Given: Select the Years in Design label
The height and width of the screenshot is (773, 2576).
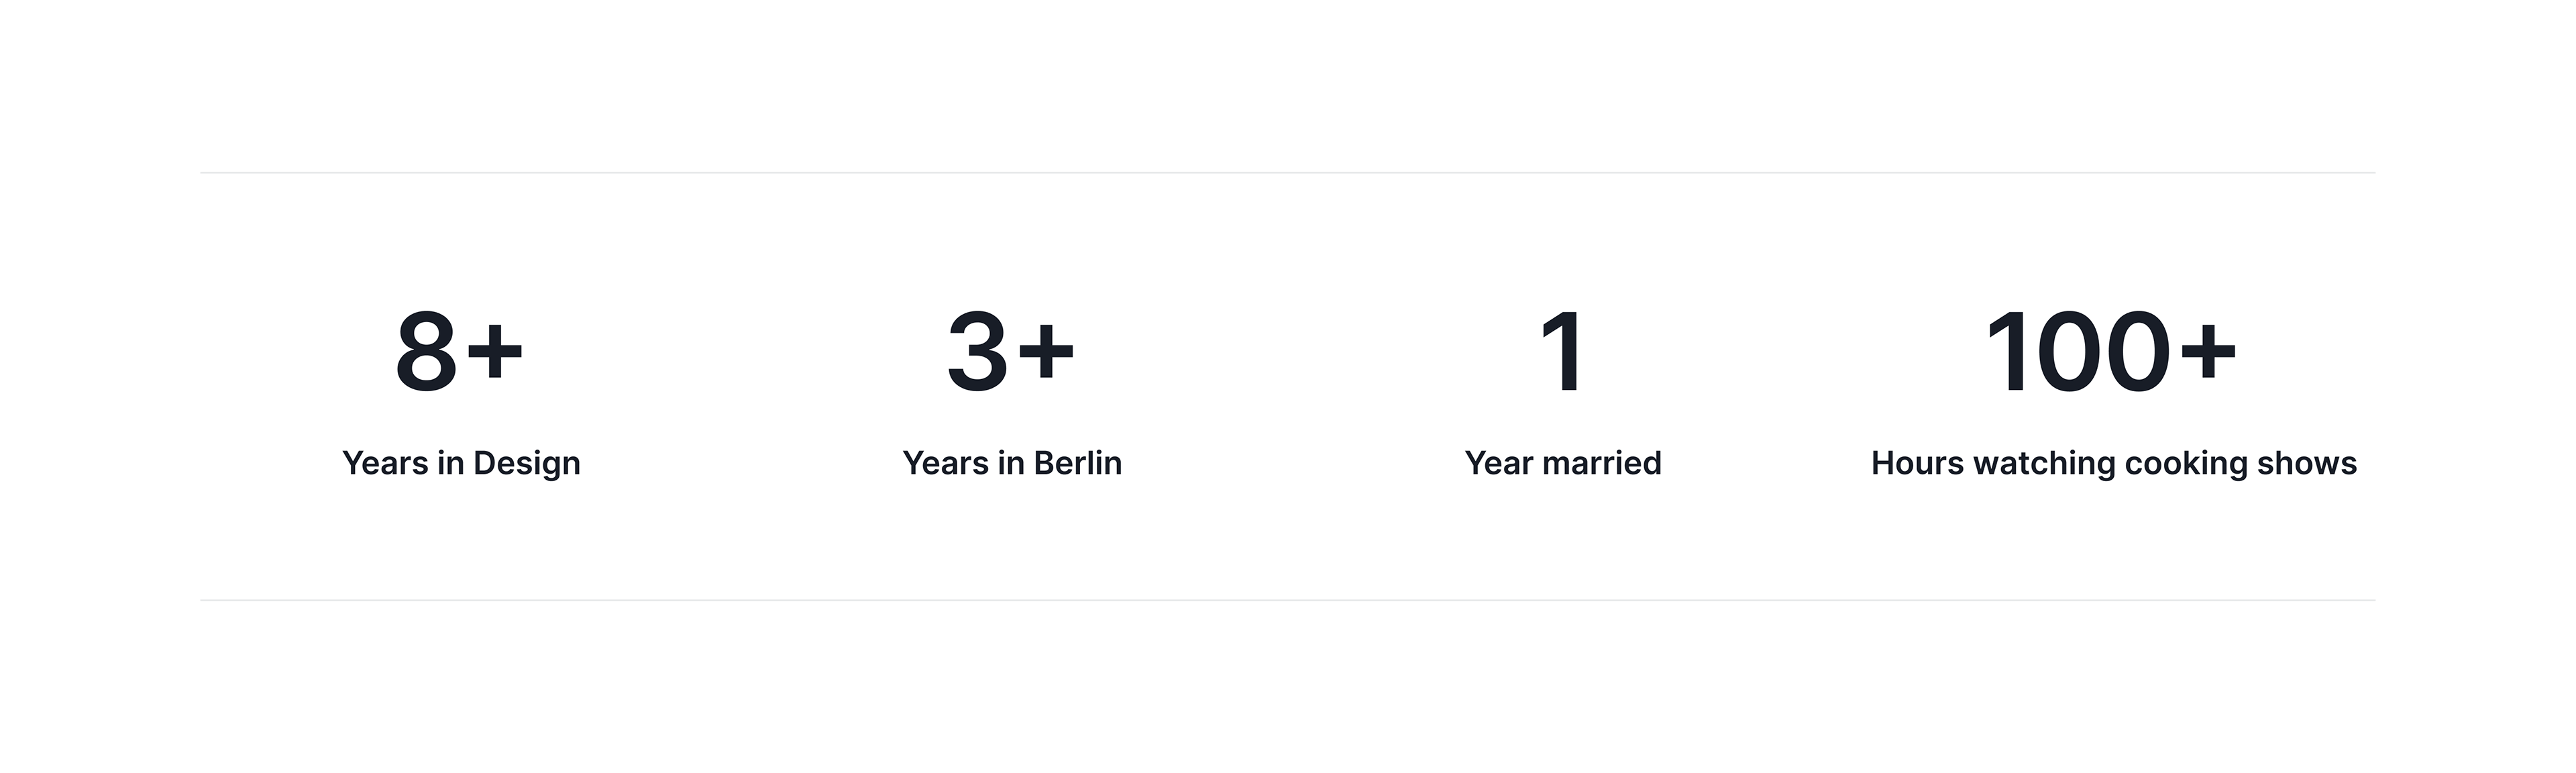Looking at the screenshot, I should [461, 463].
